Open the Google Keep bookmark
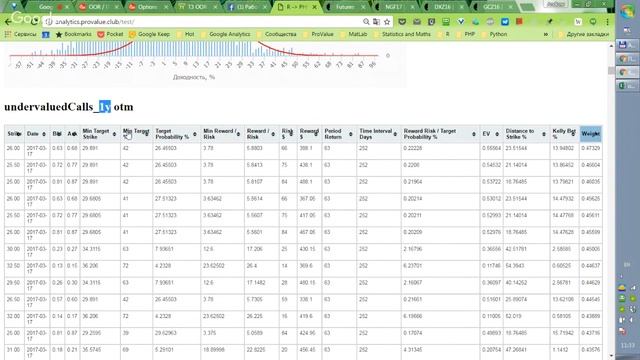 [149, 34]
